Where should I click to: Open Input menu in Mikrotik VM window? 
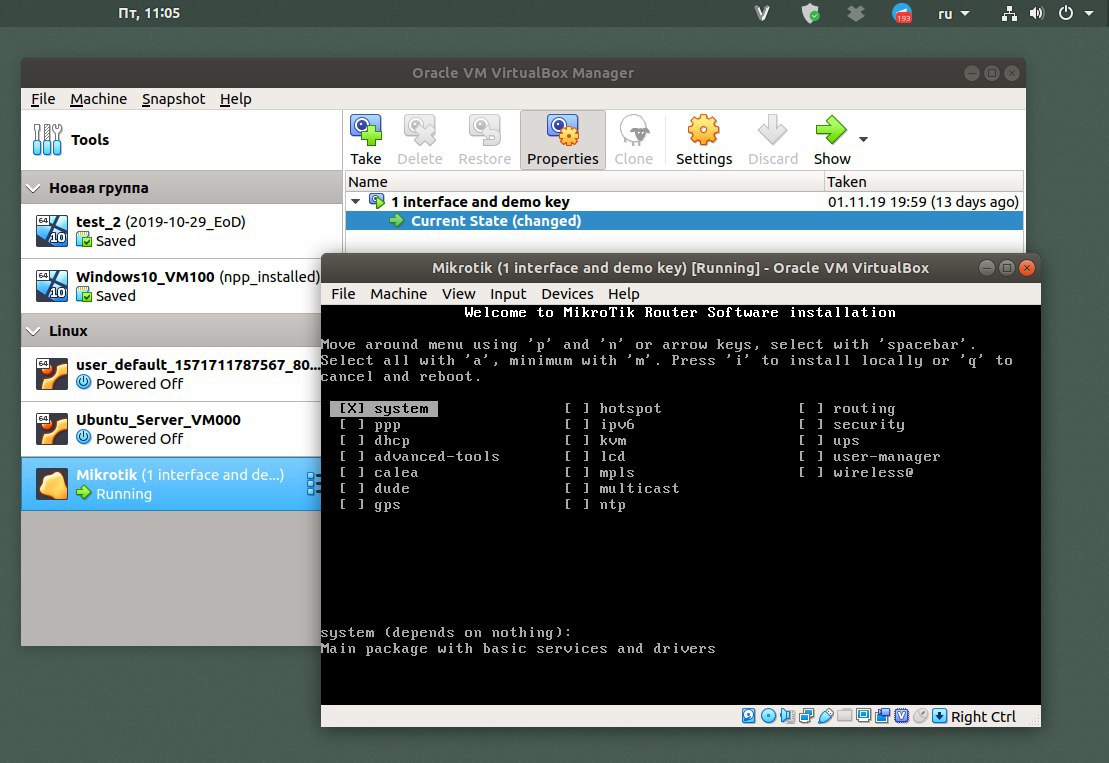click(508, 293)
